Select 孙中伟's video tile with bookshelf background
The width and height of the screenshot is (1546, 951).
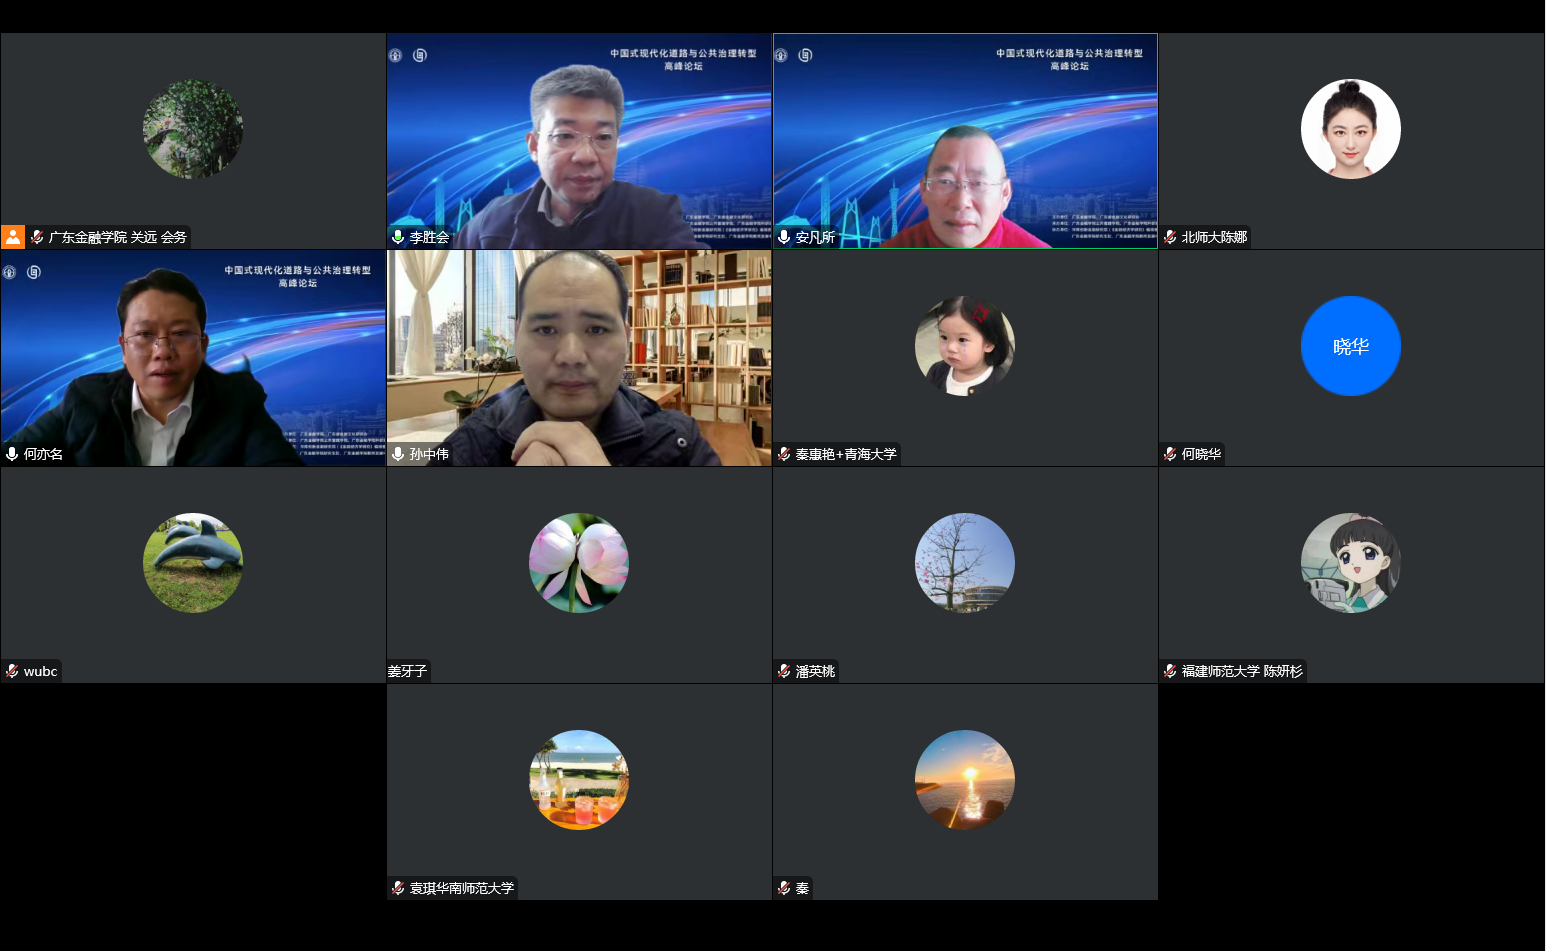point(579,358)
